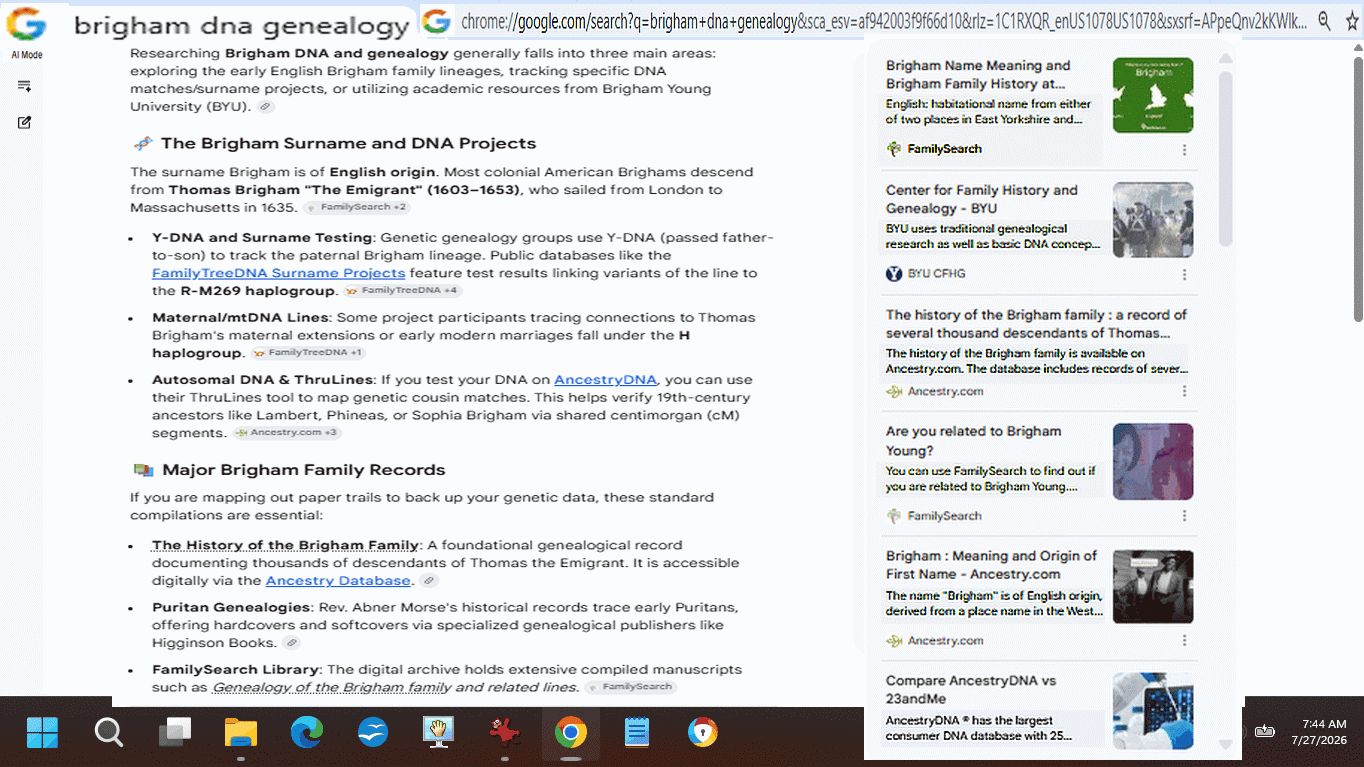
Task: Bookmark this page with the star icon
Action: (x=1352, y=21)
